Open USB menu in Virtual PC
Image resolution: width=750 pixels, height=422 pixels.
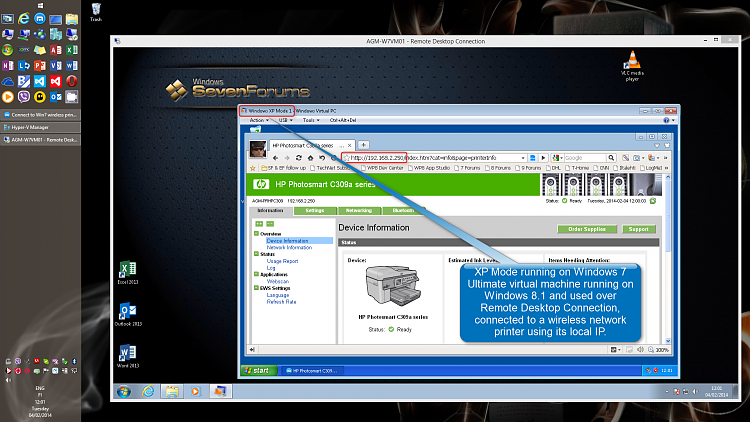point(286,120)
